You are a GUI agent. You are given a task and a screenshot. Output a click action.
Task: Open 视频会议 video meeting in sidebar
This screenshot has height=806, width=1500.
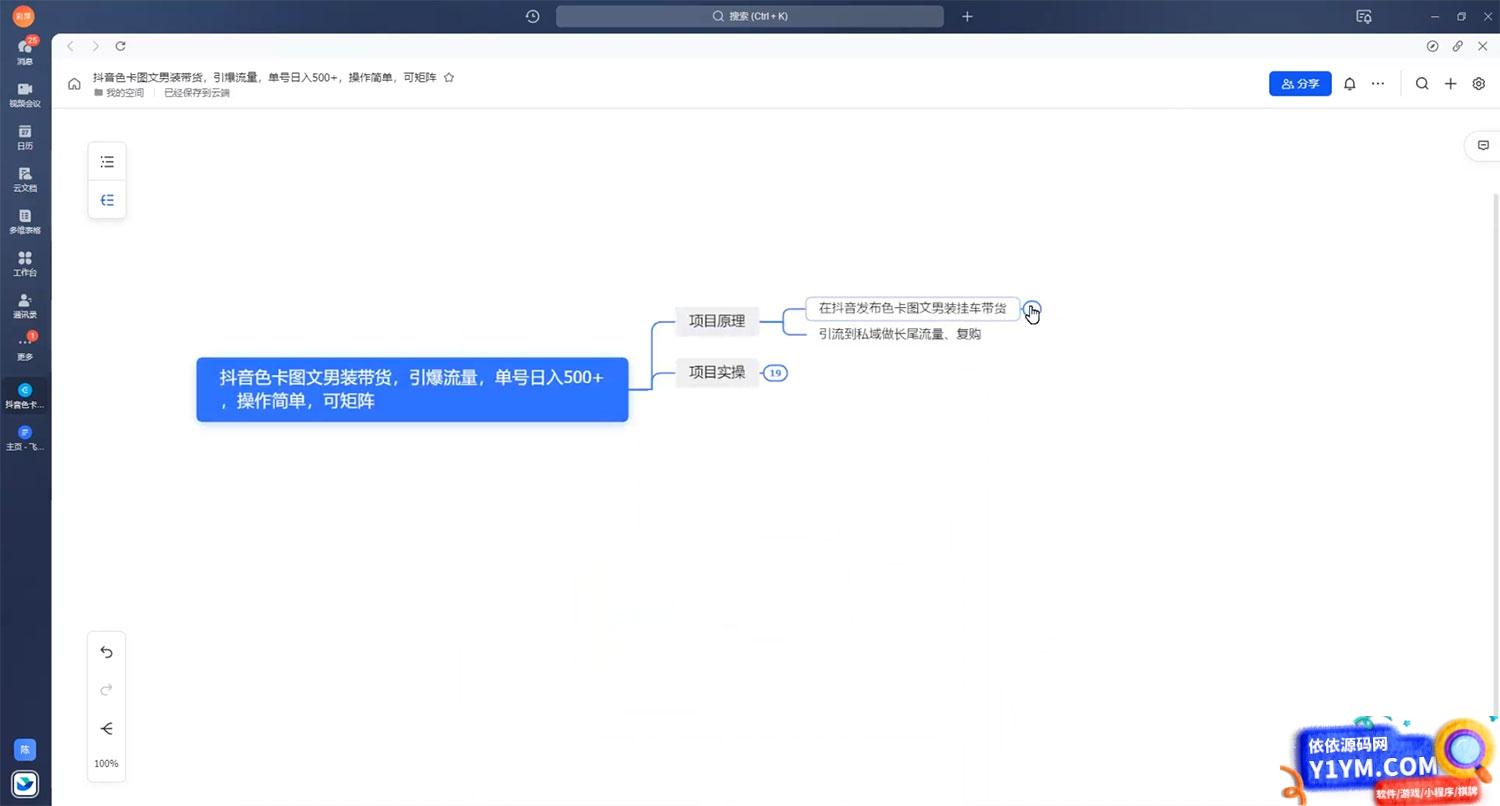[x=25, y=95]
